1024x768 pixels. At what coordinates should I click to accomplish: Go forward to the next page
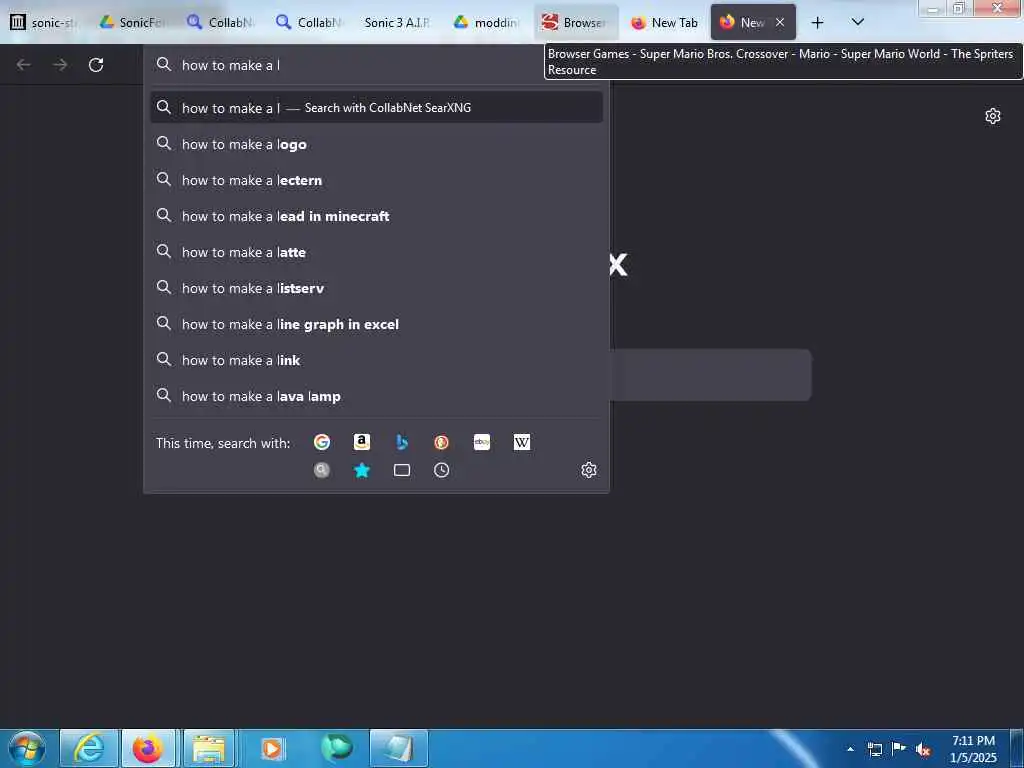(60, 65)
